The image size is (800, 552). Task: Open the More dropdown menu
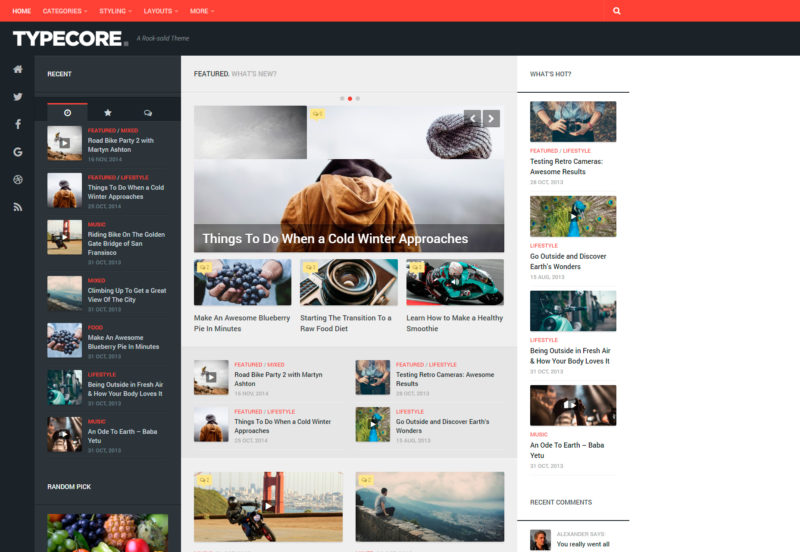[x=202, y=11]
